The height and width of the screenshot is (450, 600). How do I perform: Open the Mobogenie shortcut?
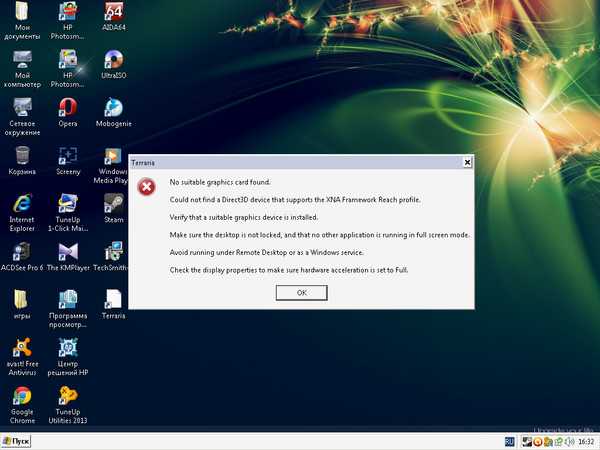pos(114,112)
